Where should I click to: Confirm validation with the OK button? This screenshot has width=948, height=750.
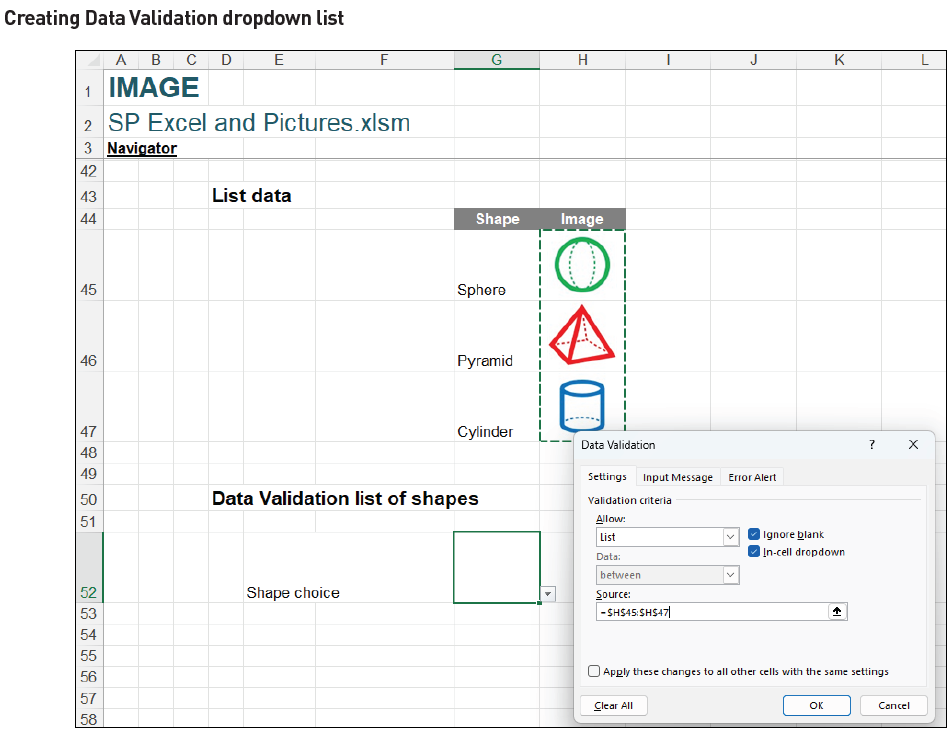(816, 705)
